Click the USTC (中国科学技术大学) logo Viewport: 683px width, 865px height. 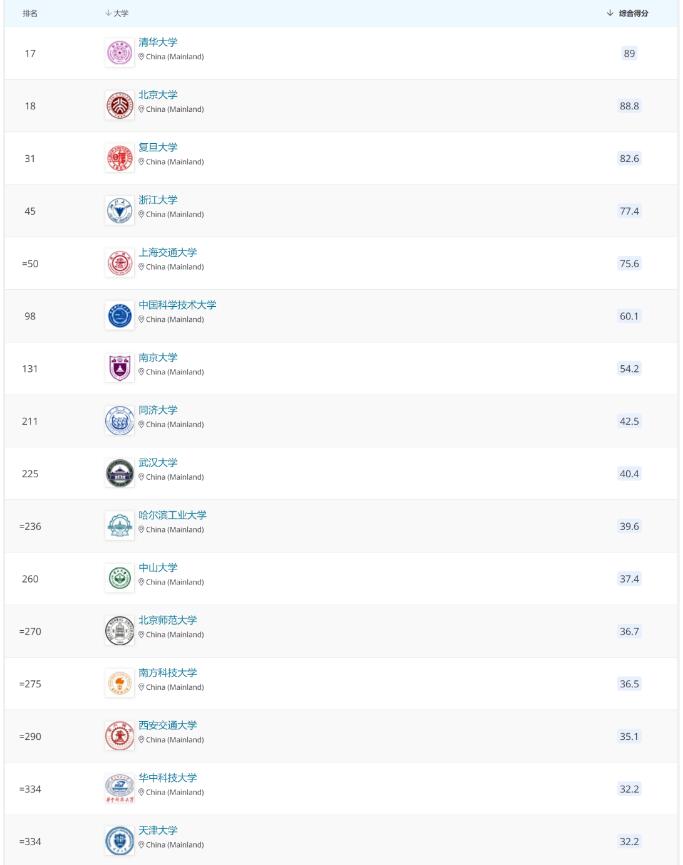[x=119, y=316]
